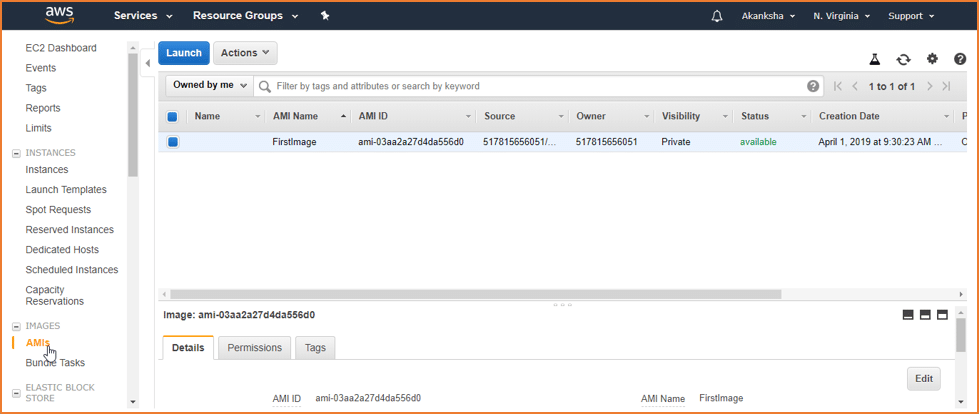Open Reports in sidebar

pos(42,108)
